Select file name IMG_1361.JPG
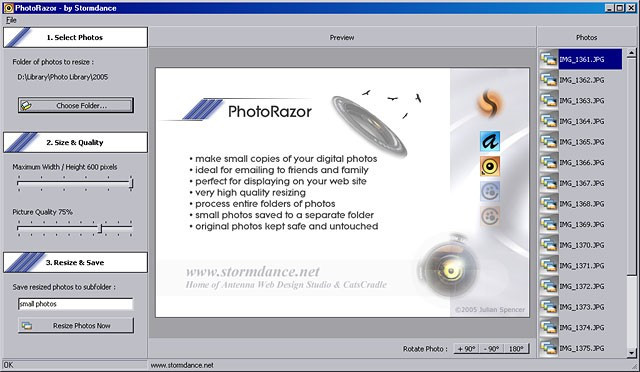The image size is (640, 372). point(582,60)
